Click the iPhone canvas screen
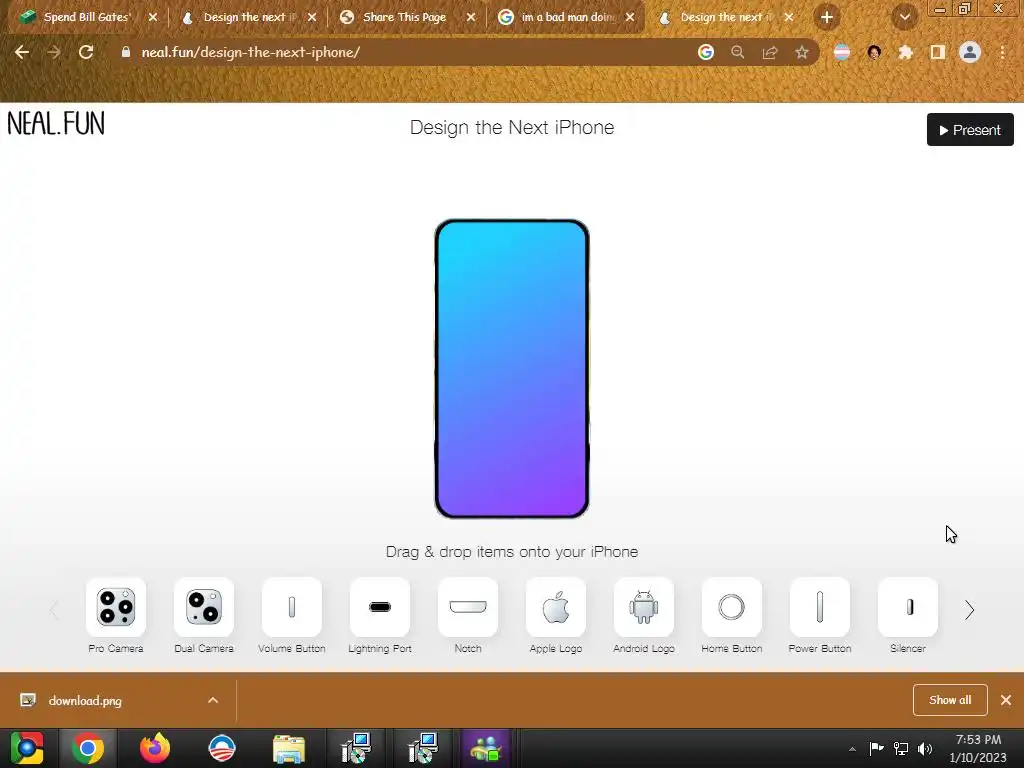The width and height of the screenshot is (1024, 768). click(x=512, y=369)
